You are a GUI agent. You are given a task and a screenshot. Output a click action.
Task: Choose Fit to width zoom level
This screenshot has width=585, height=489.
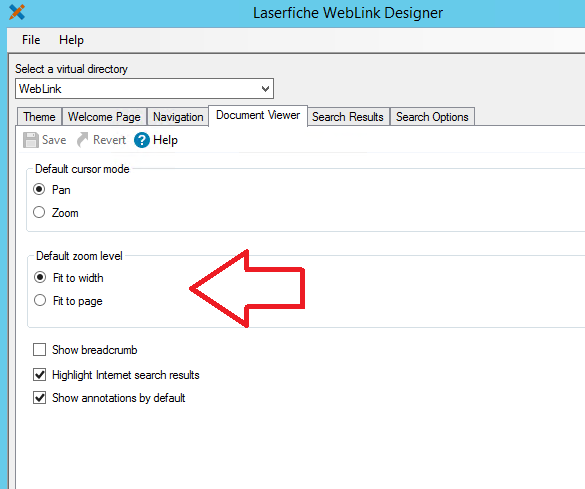pyautogui.click(x=40, y=278)
